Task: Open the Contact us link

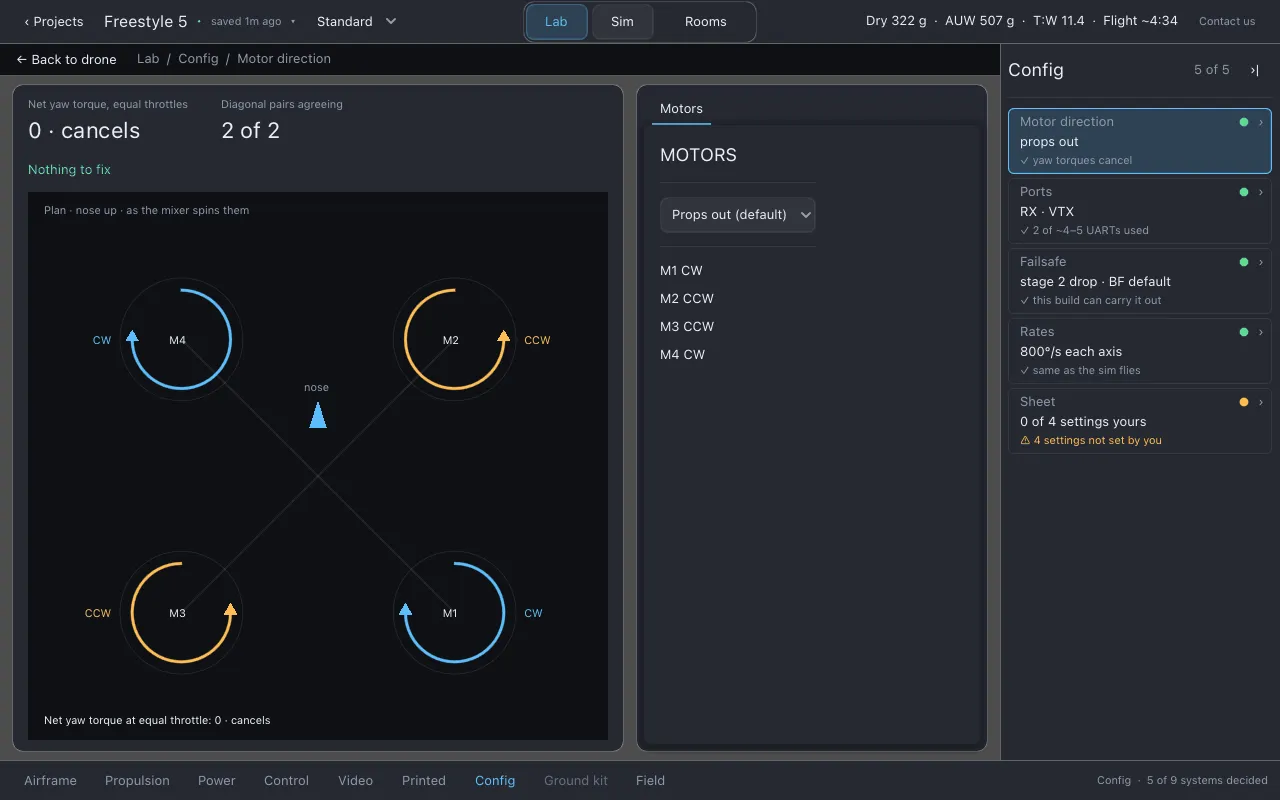Action: click(1227, 21)
